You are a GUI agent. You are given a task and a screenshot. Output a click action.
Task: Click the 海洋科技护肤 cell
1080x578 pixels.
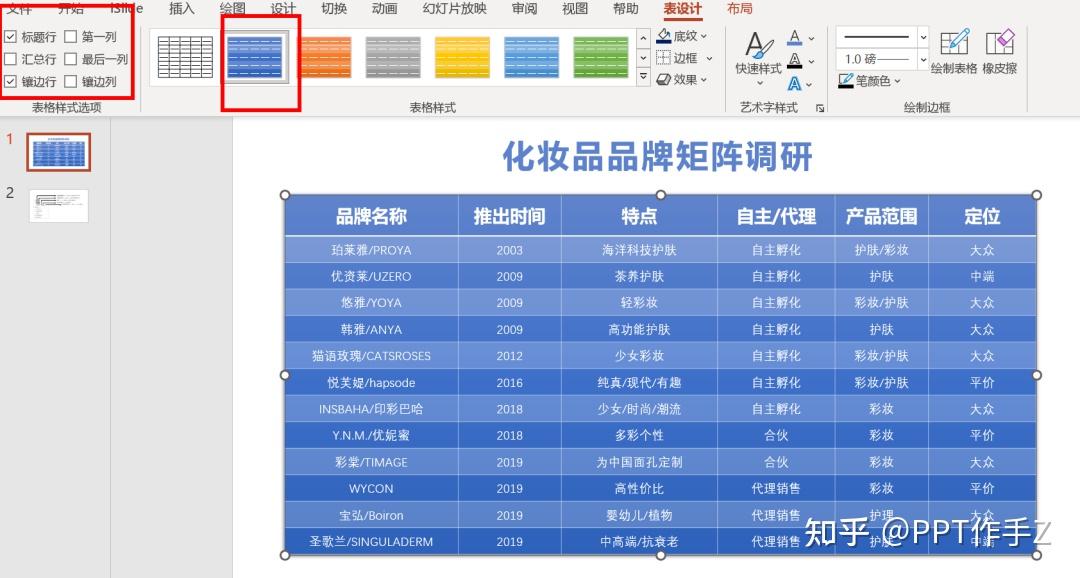[639, 250]
